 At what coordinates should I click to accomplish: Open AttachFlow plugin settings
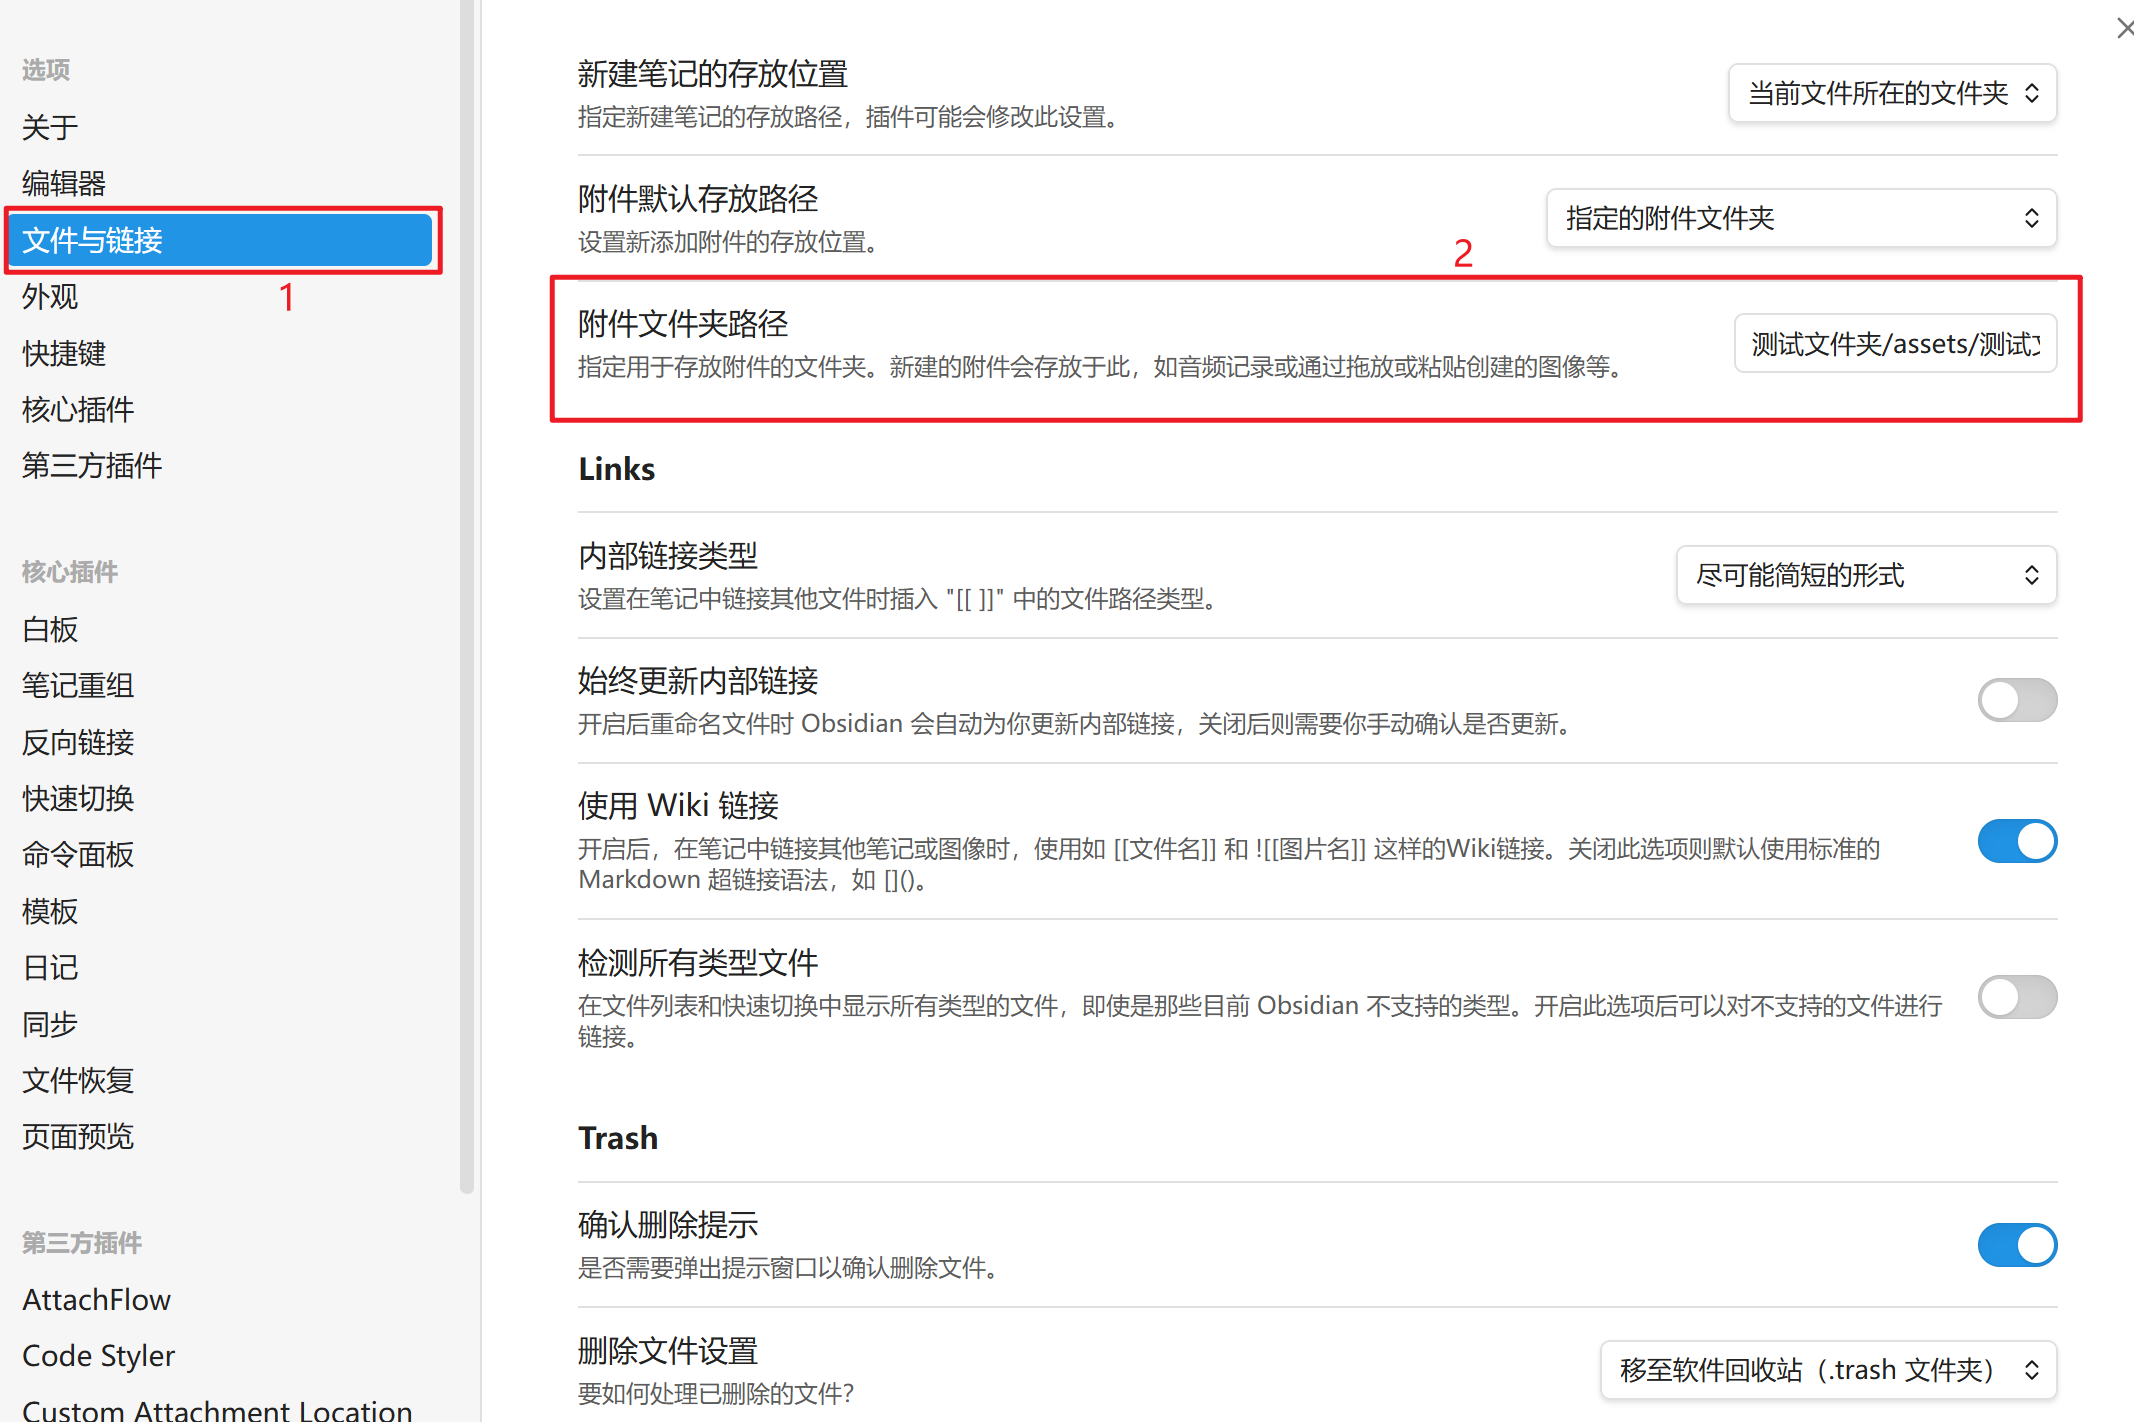pos(96,1299)
